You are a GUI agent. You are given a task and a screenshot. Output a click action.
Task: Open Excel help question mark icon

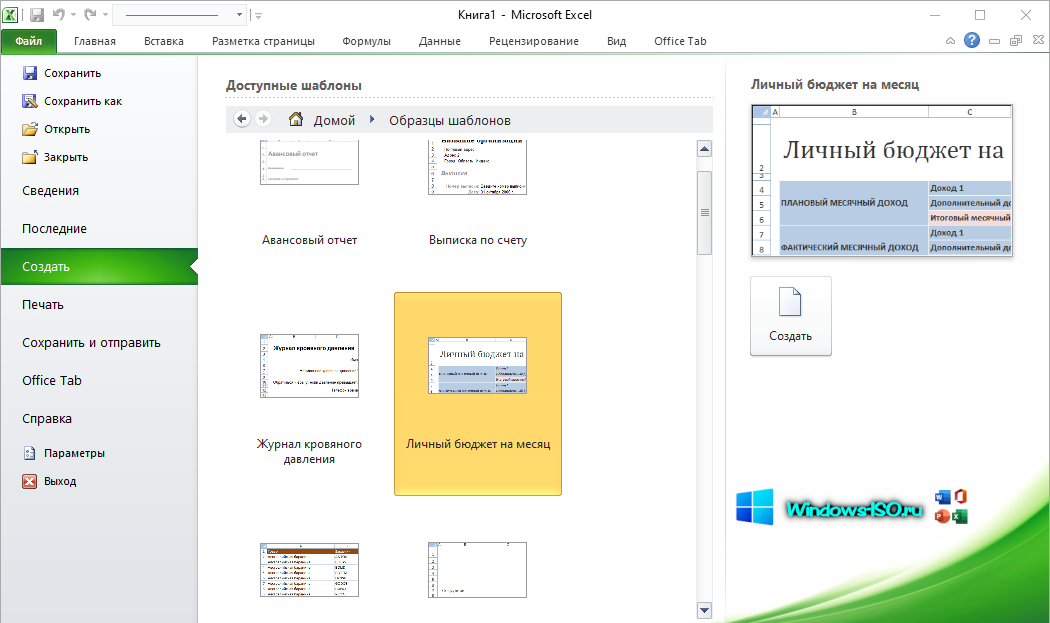pyautogui.click(x=972, y=40)
